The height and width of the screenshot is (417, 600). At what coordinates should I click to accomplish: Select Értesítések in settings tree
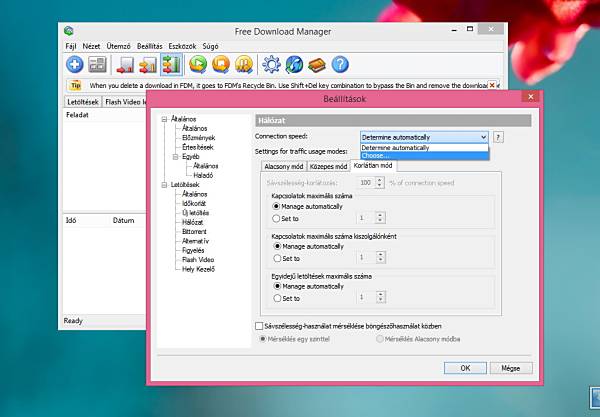point(197,147)
